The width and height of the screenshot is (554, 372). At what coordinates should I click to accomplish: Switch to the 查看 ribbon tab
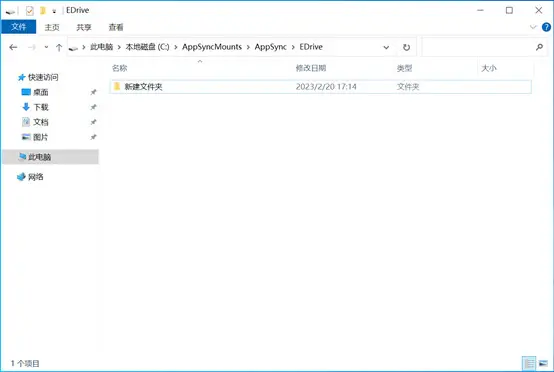point(116,27)
